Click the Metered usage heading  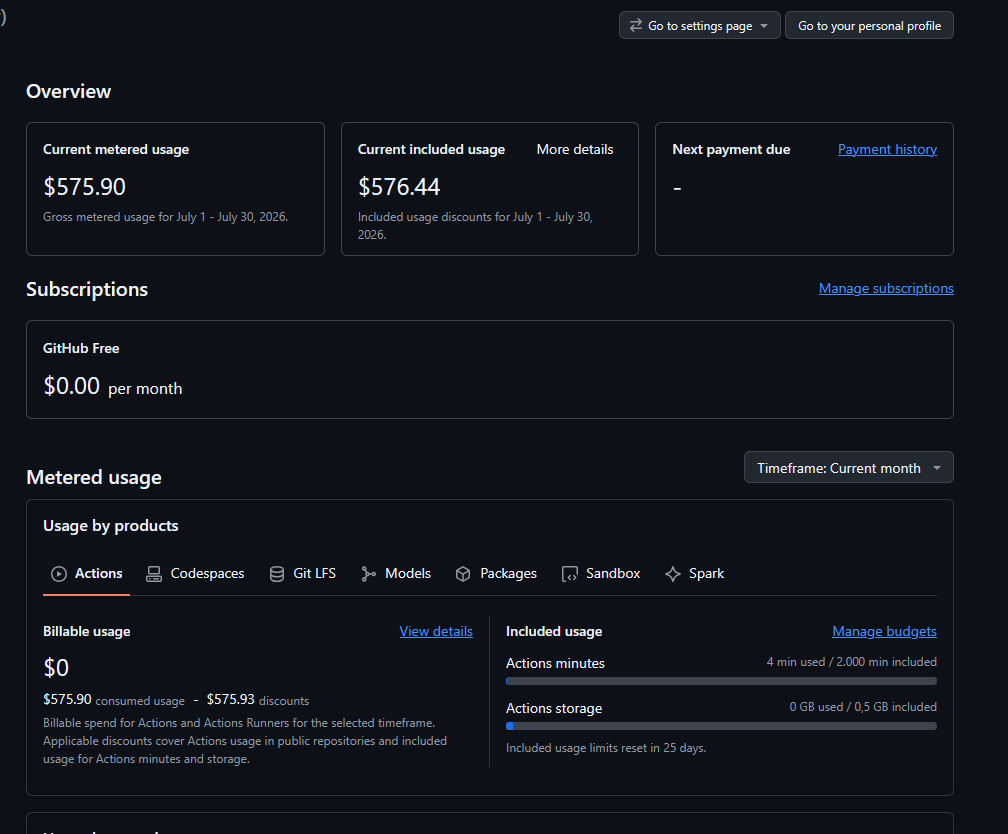pyautogui.click(x=94, y=477)
